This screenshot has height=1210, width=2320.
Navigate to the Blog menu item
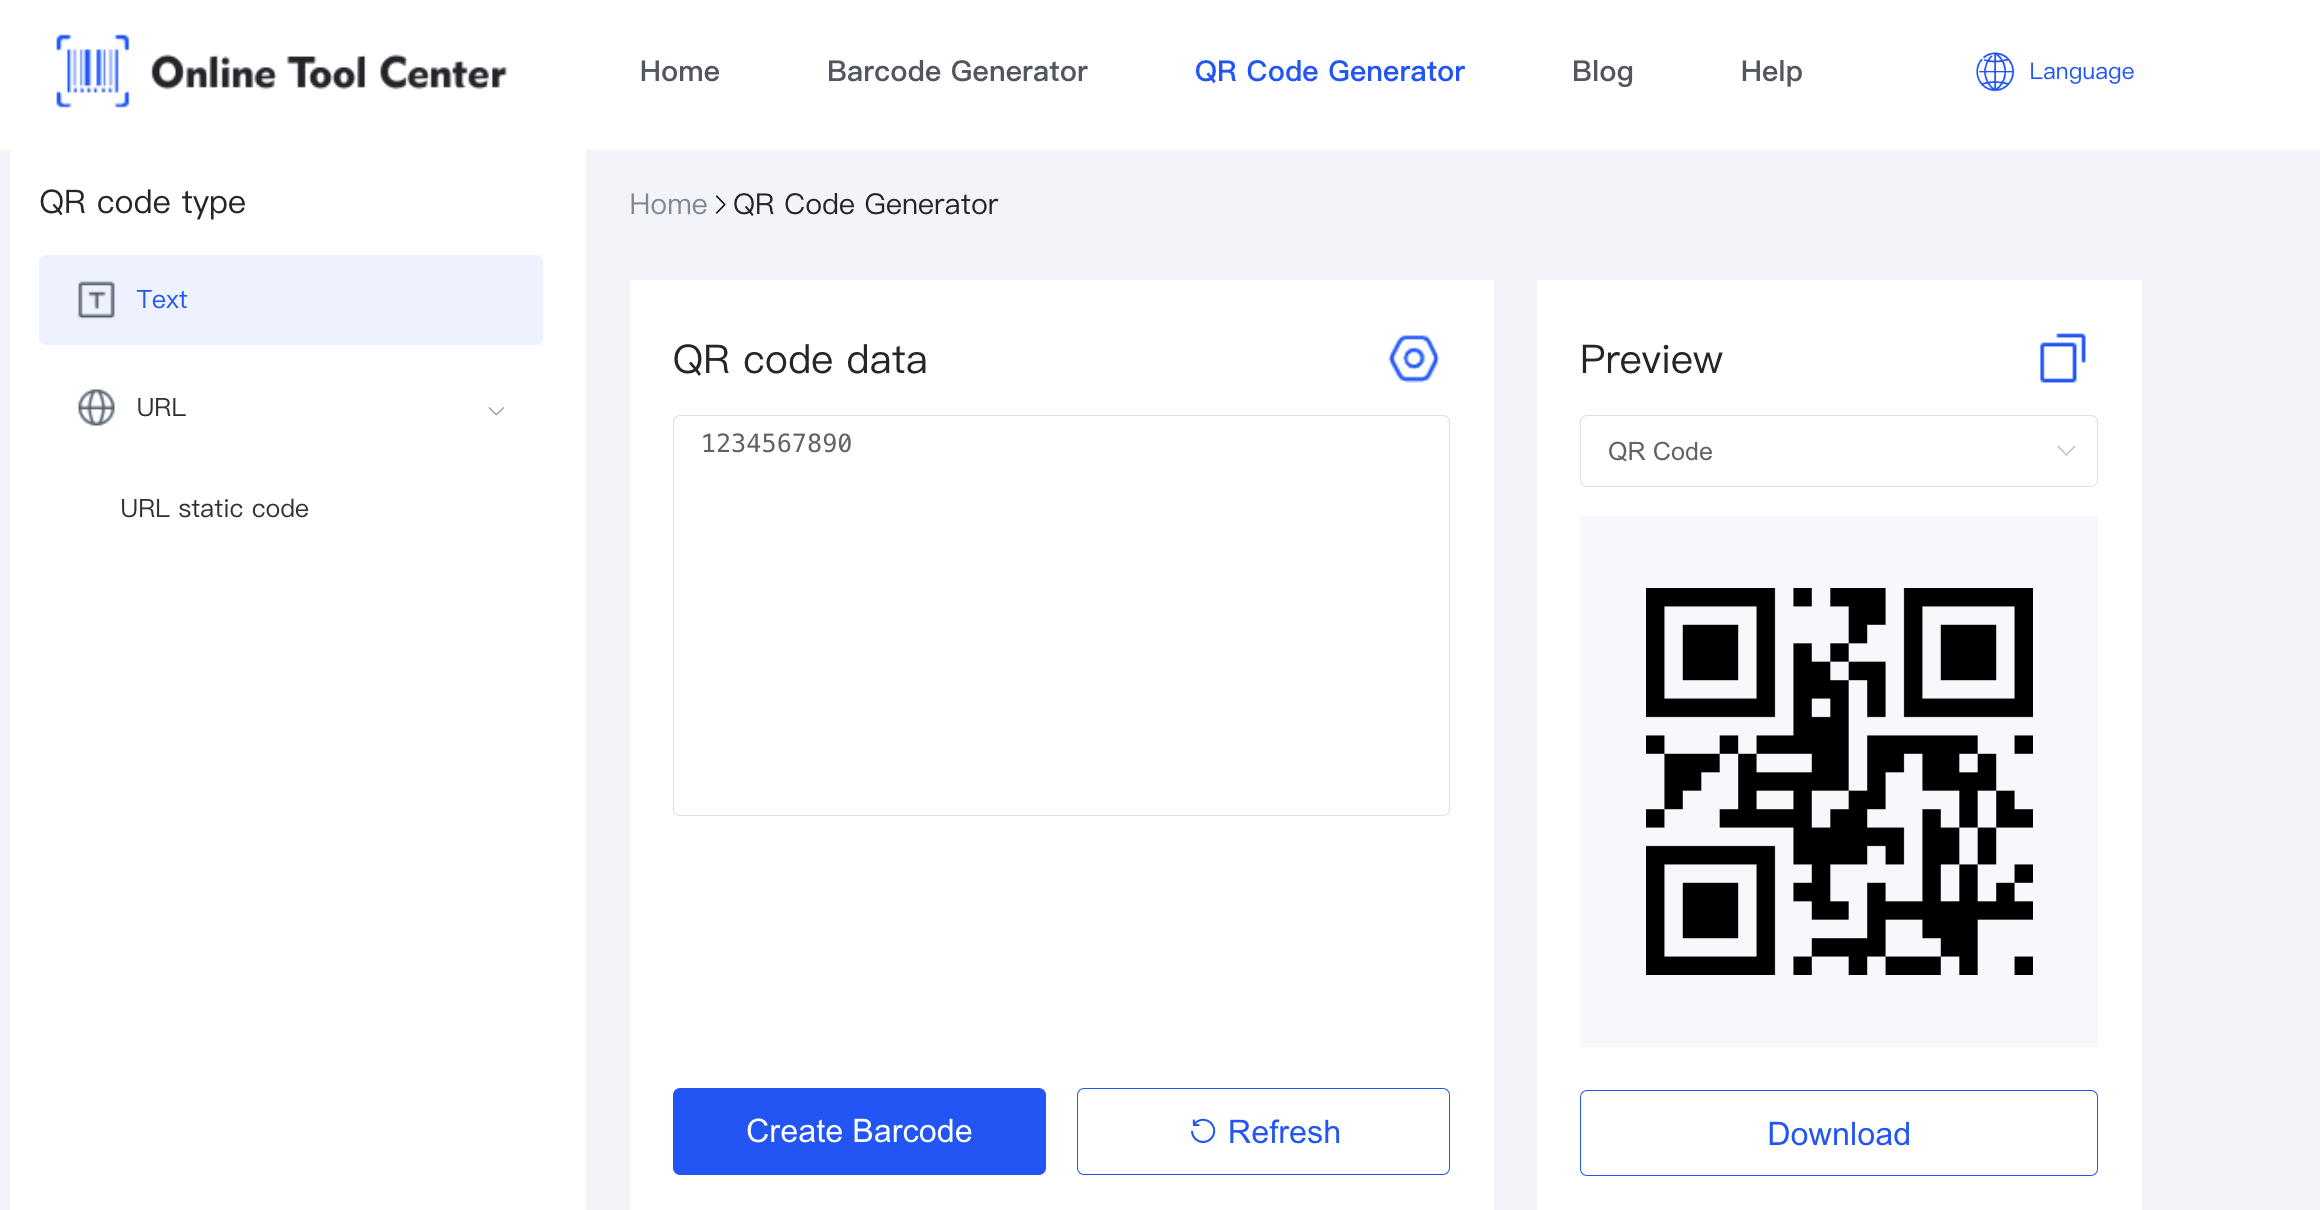tap(1602, 71)
